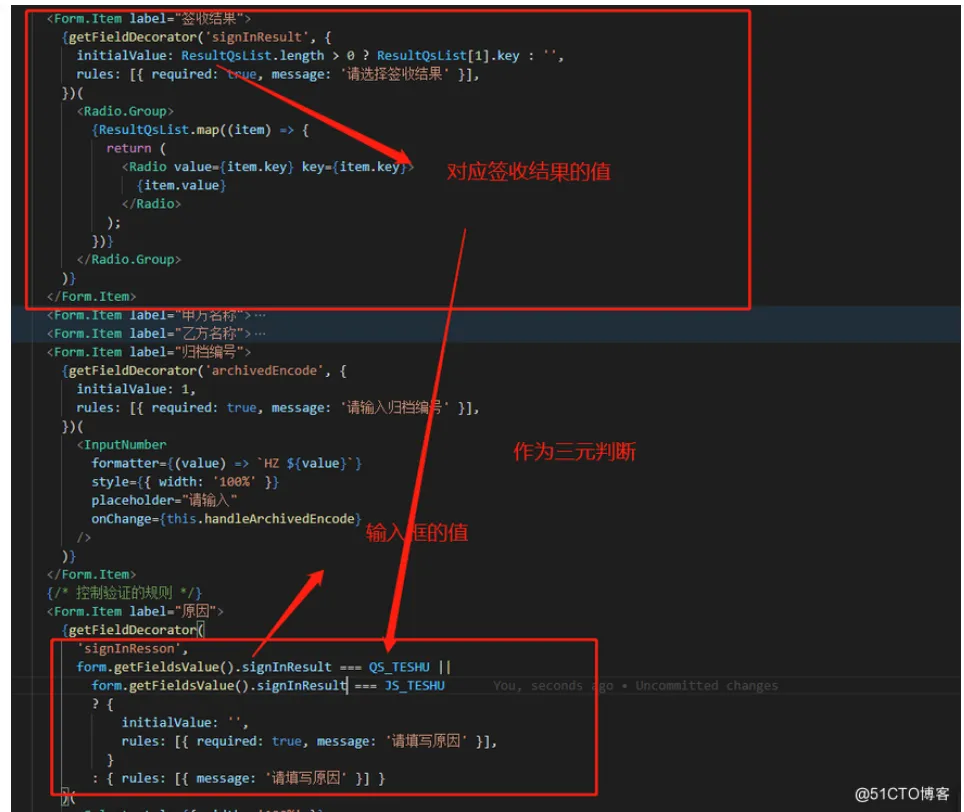Image resolution: width=964 pixels, height=812 pixels.
Task: Click the JS_TESHU constant
Action: [414, 685]
